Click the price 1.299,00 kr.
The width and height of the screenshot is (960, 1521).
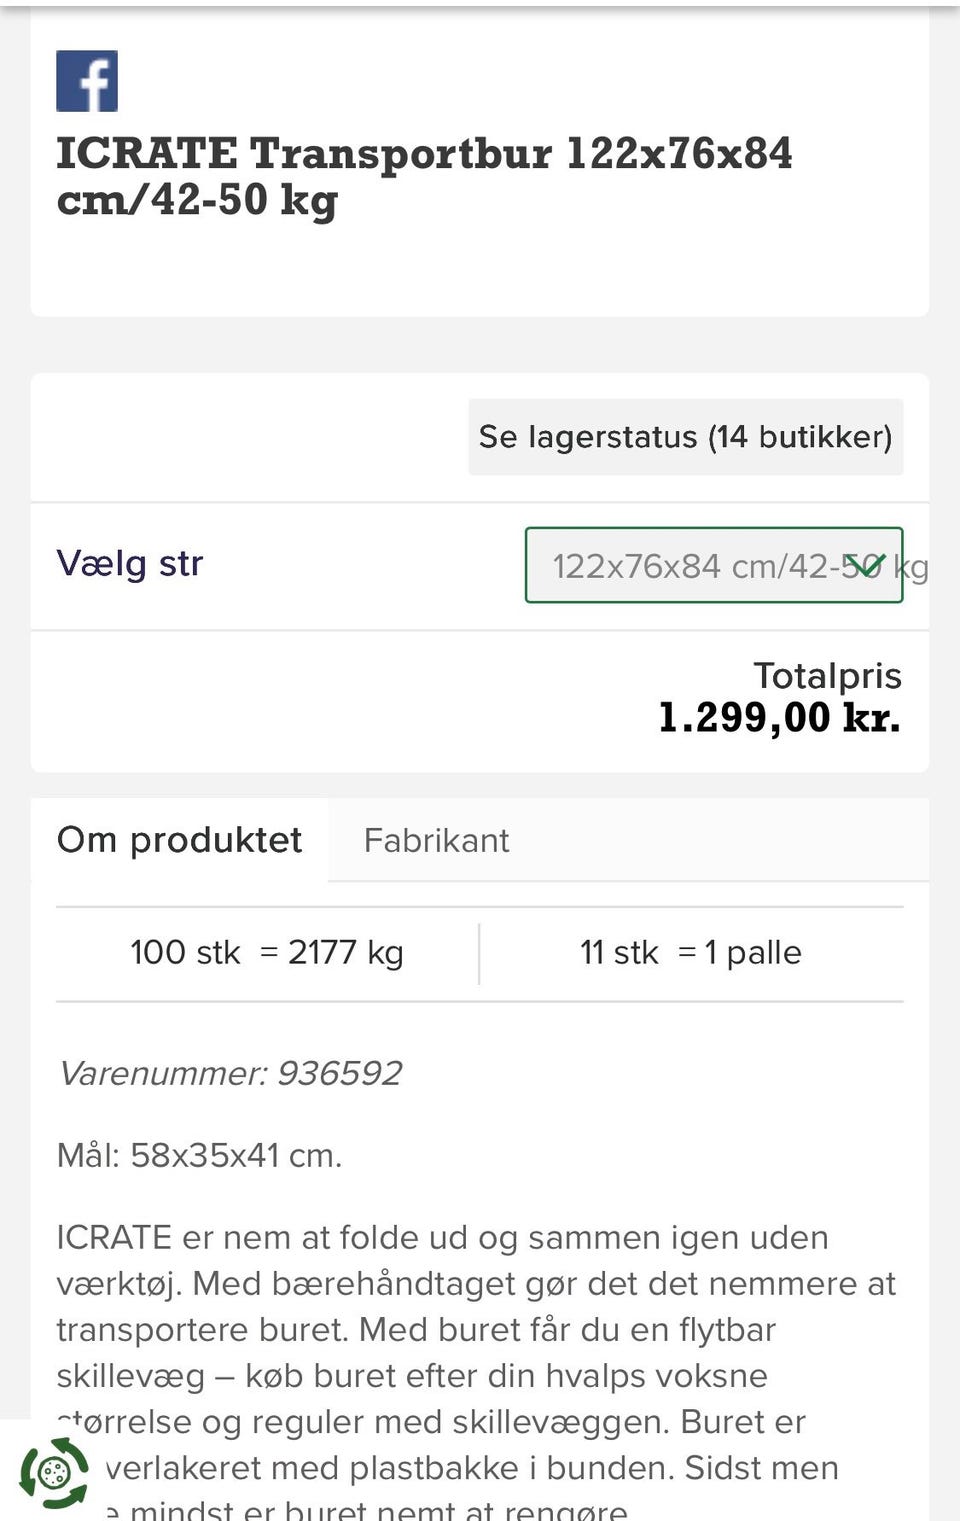click(x=779, y=718)
